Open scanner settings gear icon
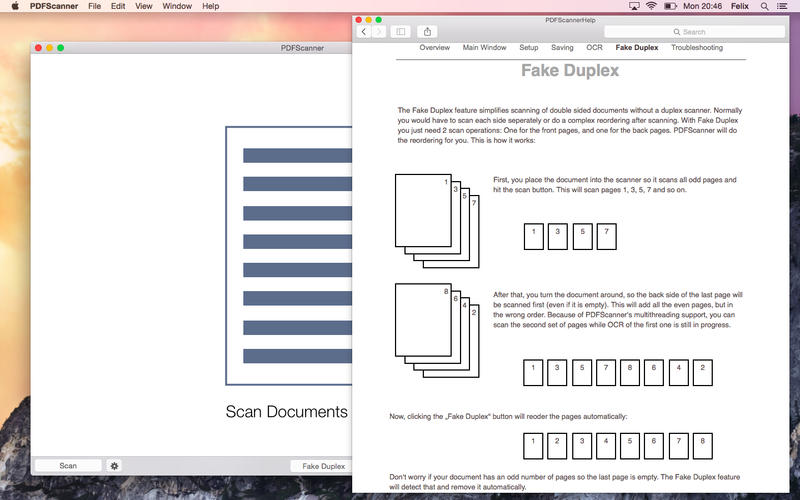This screenshot has height=500, width=800. (114, 466)
